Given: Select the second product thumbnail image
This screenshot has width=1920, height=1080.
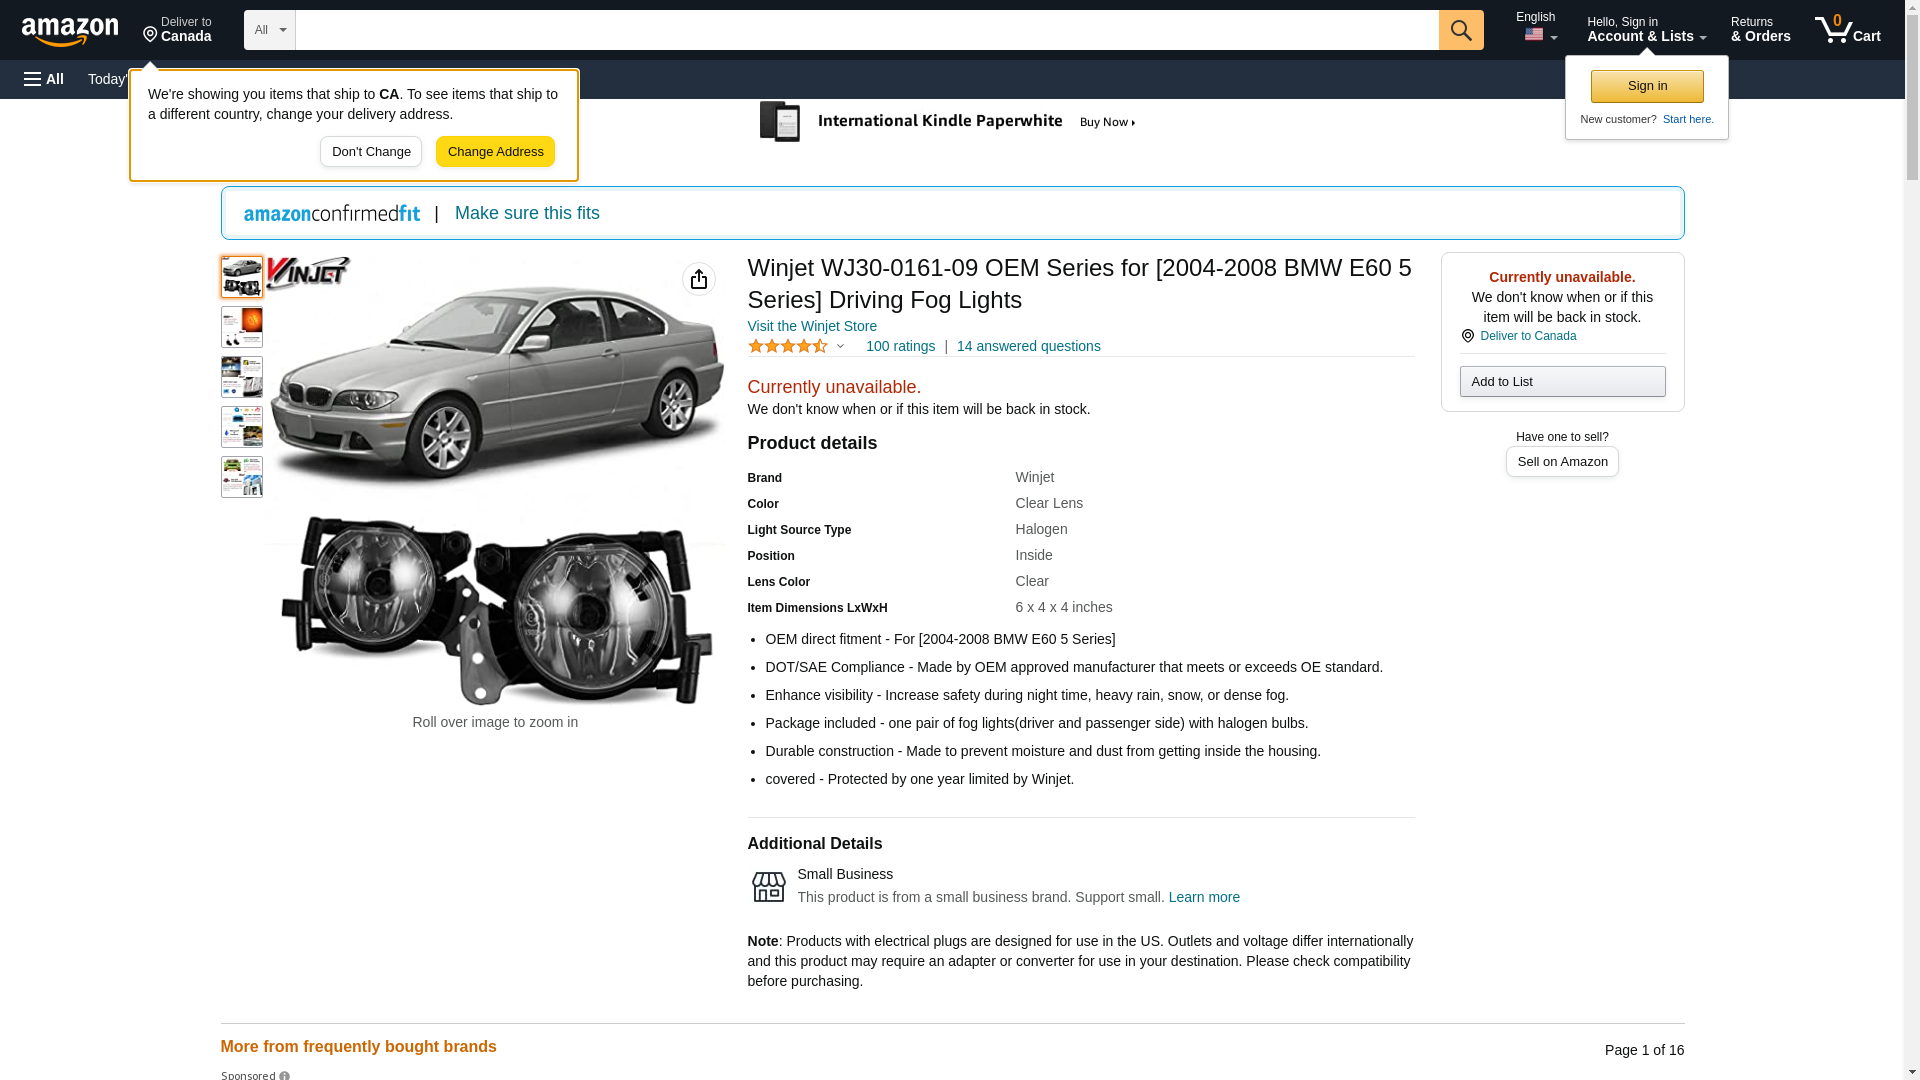Looking at the screenshot, I should (x=241, y=327).
